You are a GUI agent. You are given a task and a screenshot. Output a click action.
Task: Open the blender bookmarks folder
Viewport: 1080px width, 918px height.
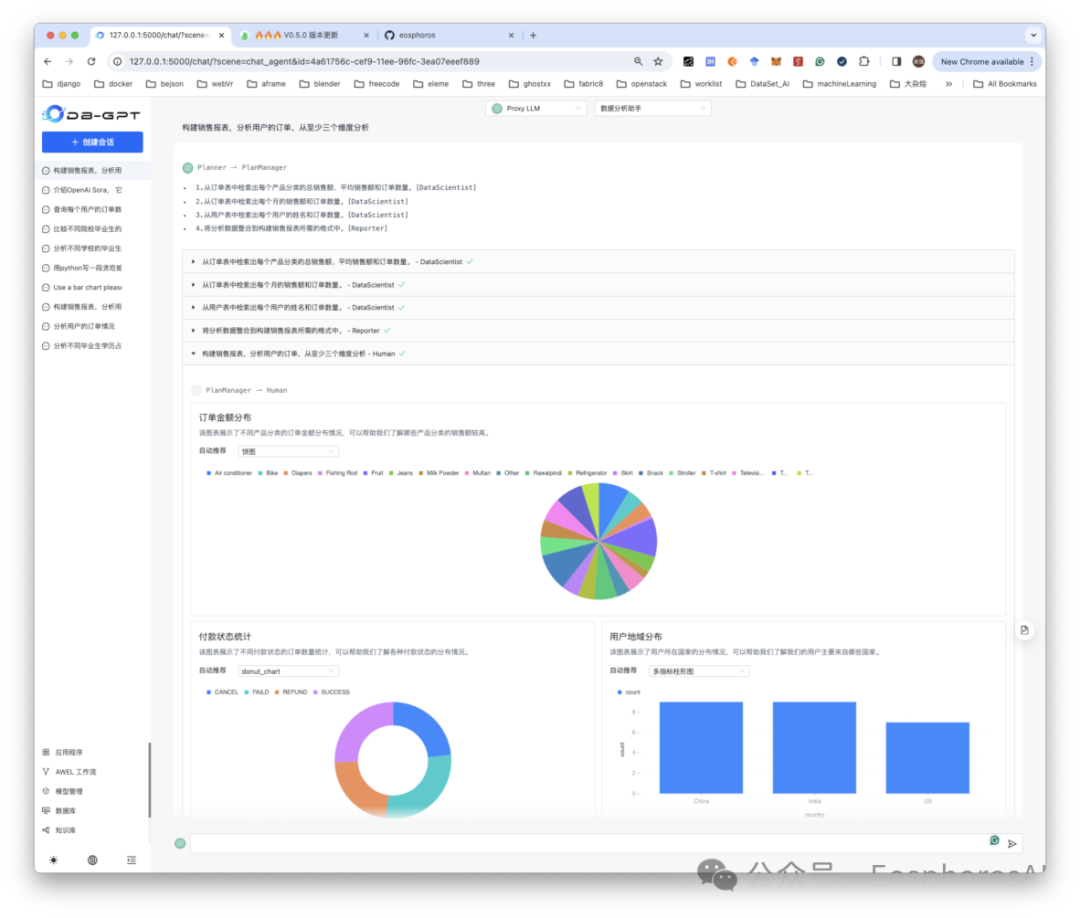[x=320, y=84]
